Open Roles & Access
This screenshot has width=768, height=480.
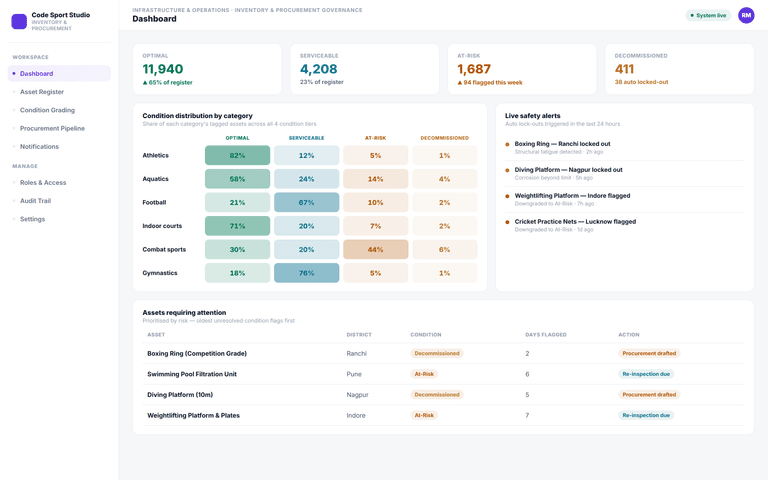click(x=59, y=183)
